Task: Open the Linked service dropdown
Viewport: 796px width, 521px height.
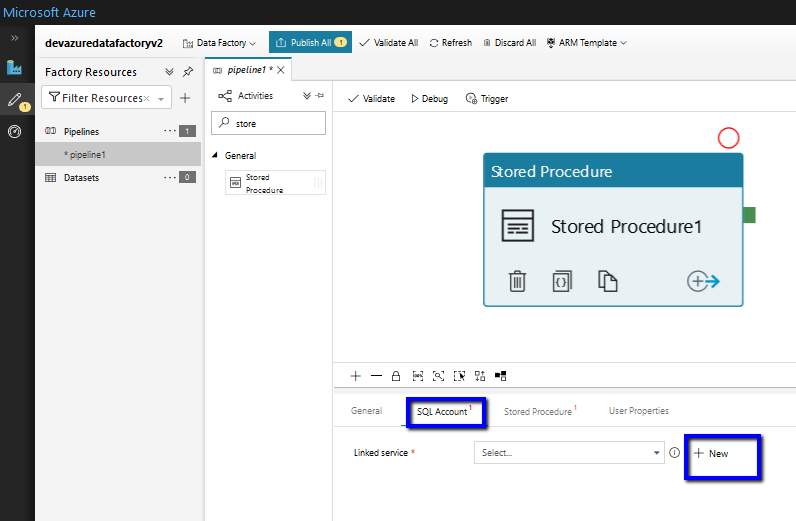Action: click(568, 453)
